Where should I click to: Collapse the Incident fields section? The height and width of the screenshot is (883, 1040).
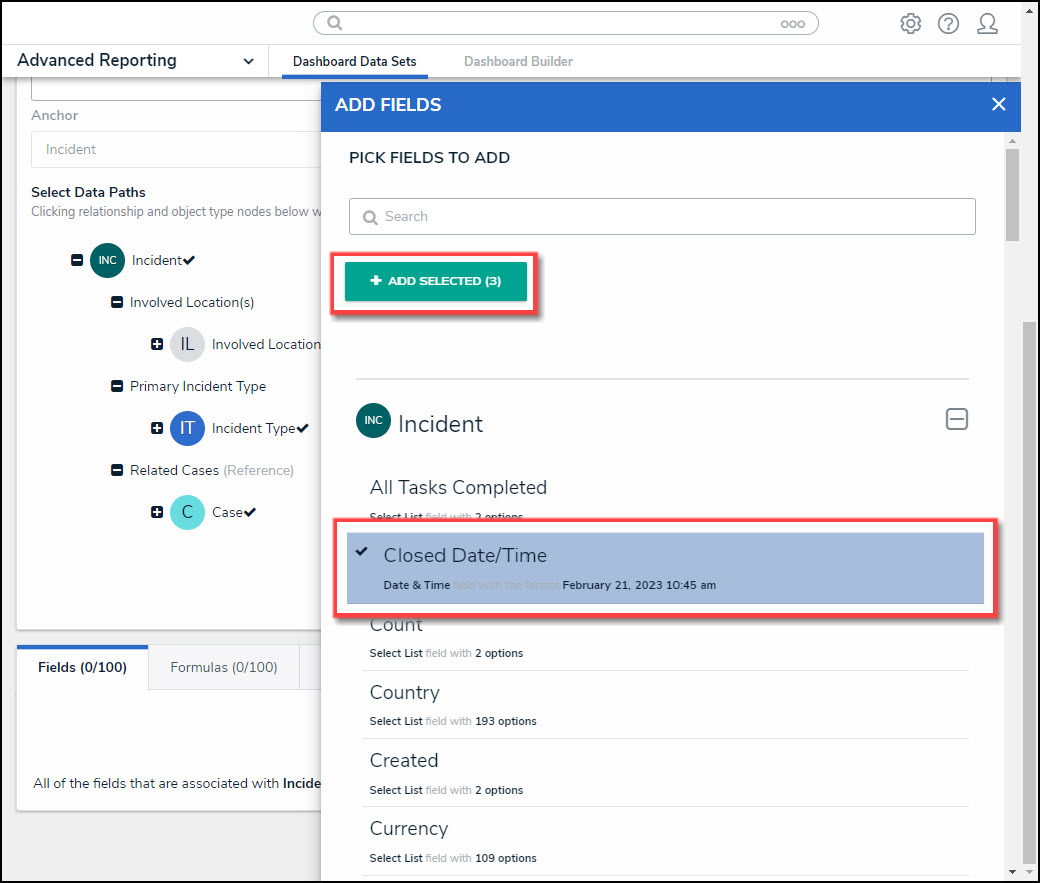pos(956,420)
